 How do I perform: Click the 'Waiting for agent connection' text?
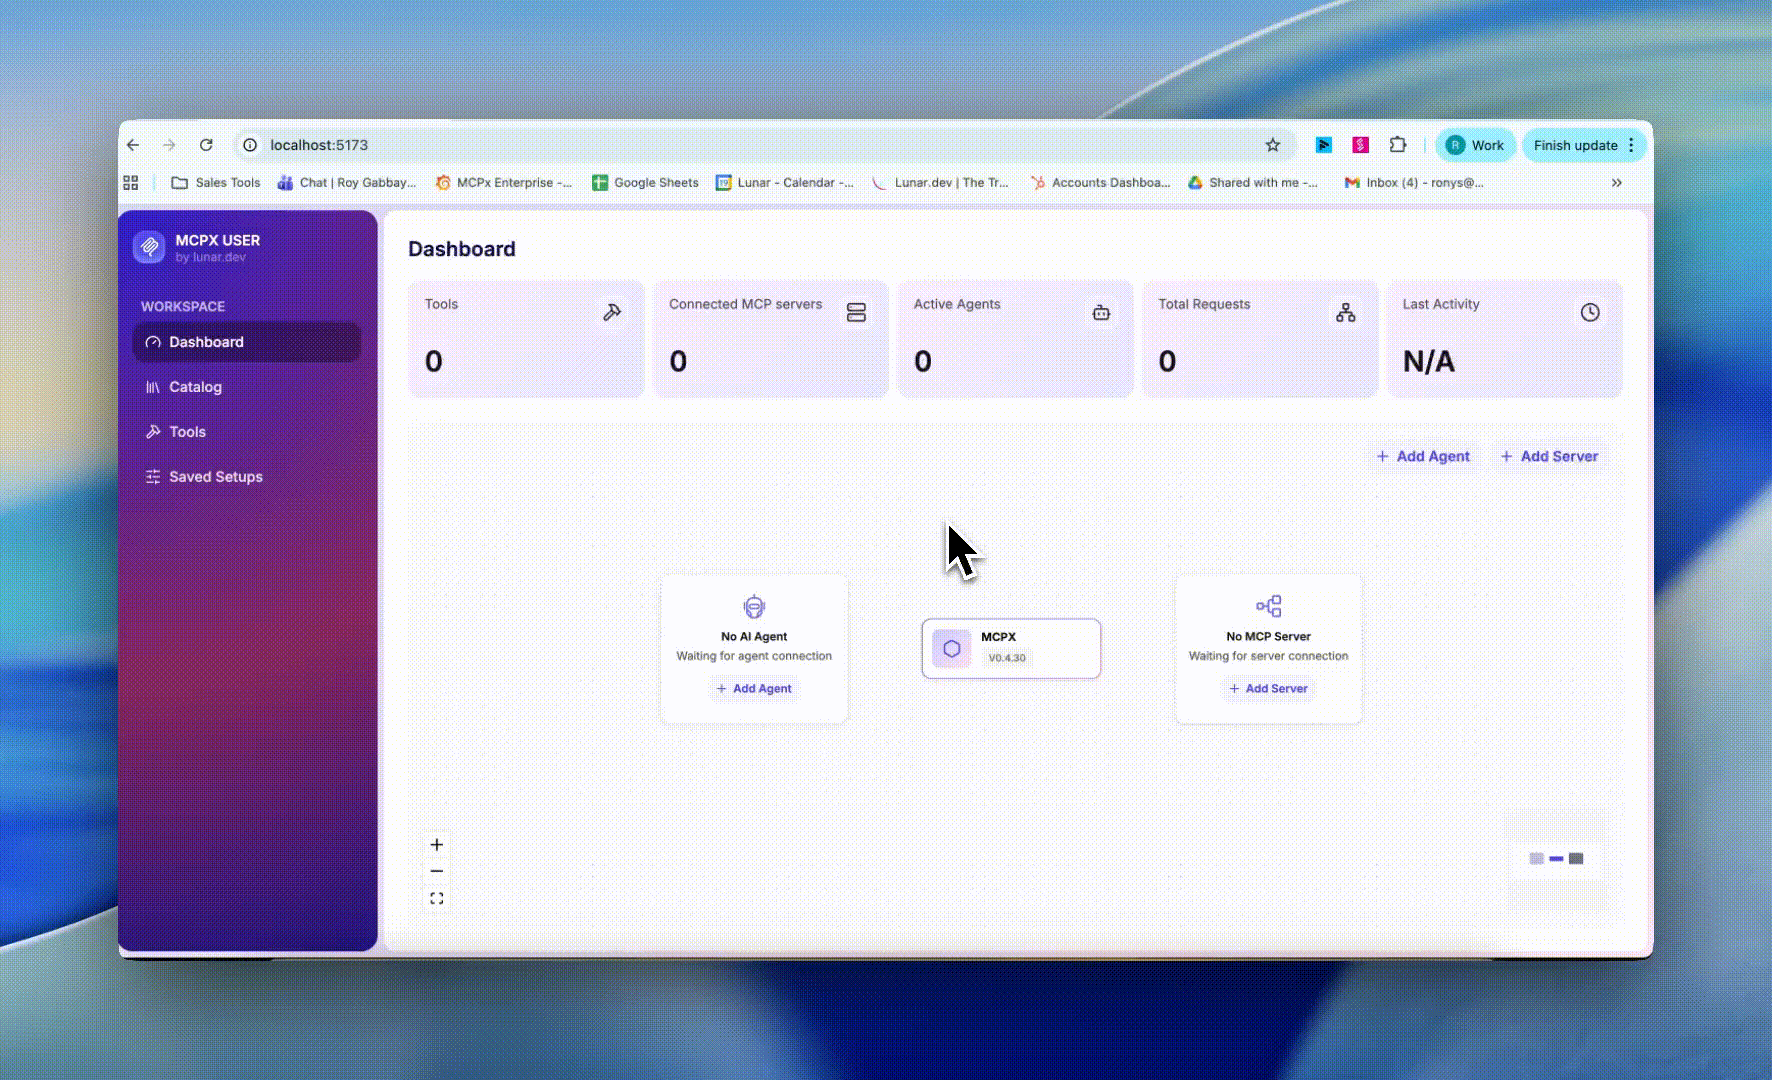click(754, 656)
